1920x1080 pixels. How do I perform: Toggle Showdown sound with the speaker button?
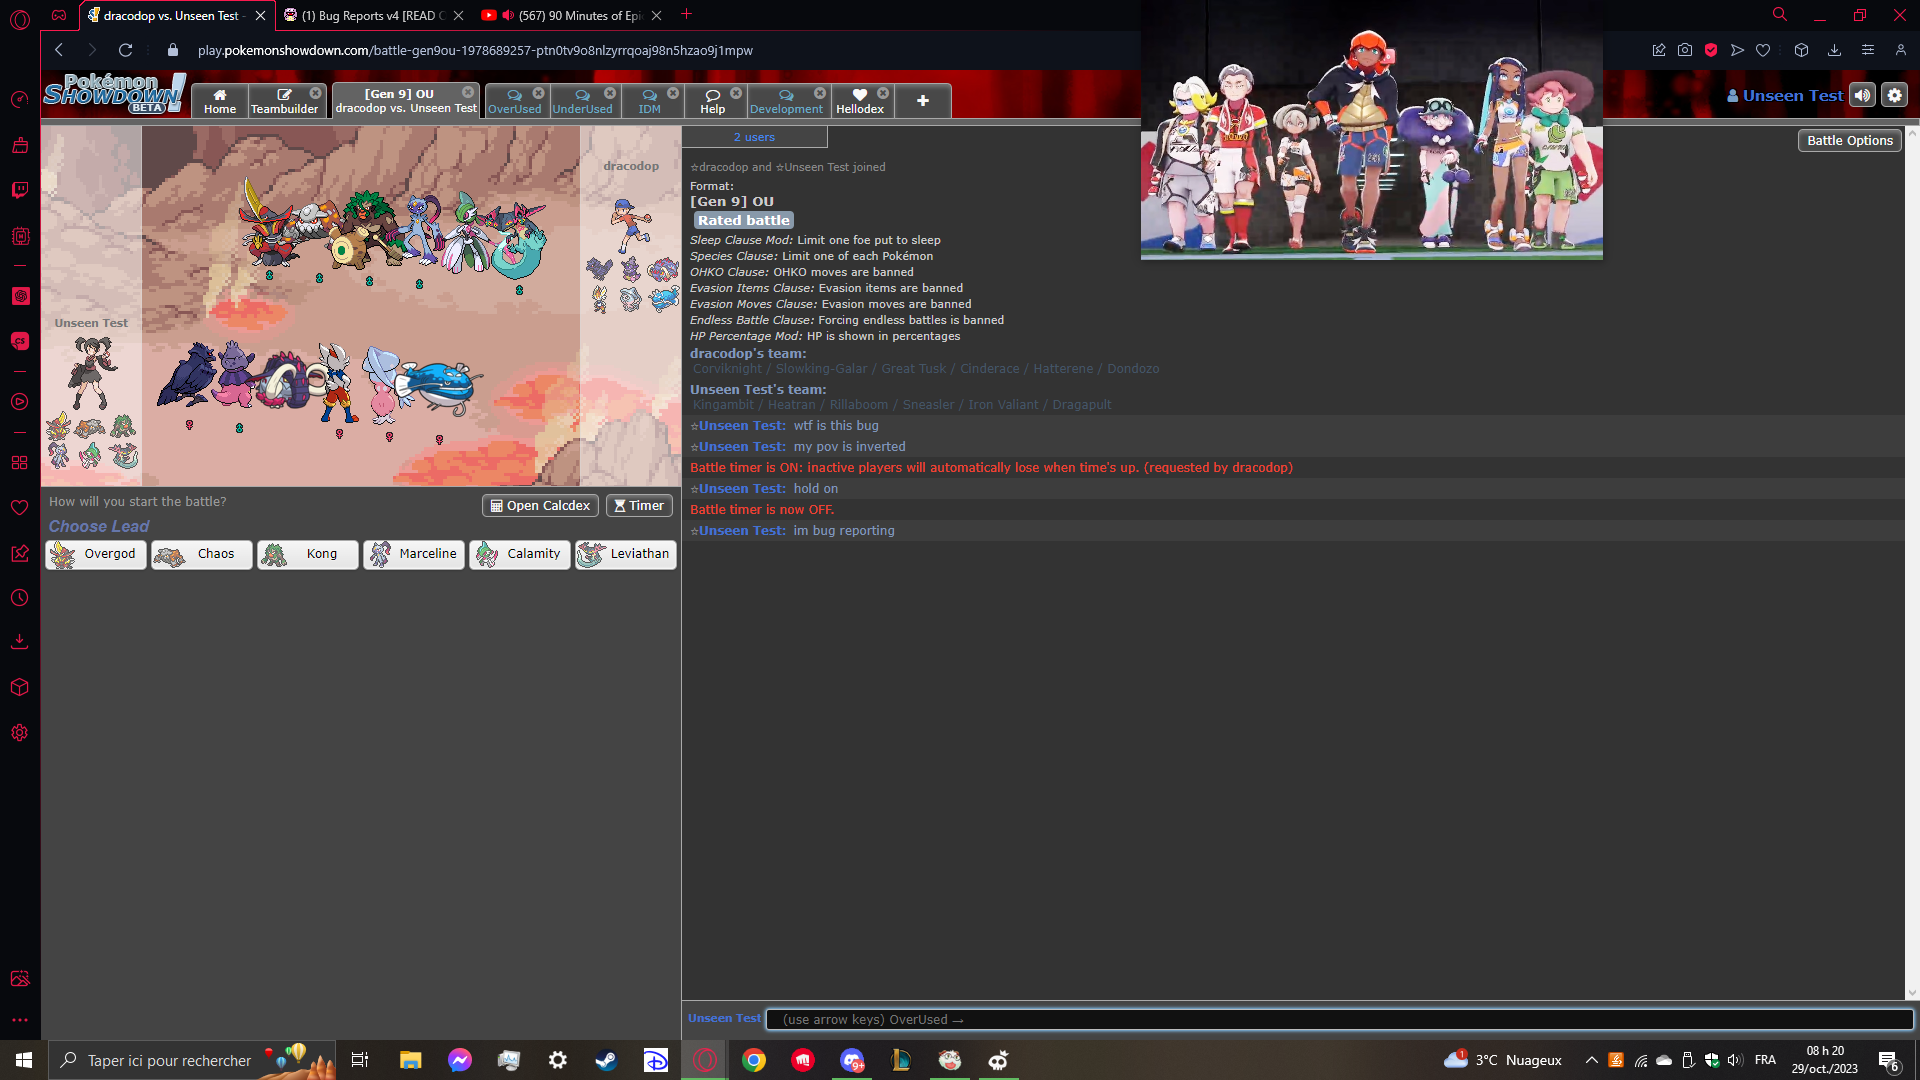coord(1862,95)
